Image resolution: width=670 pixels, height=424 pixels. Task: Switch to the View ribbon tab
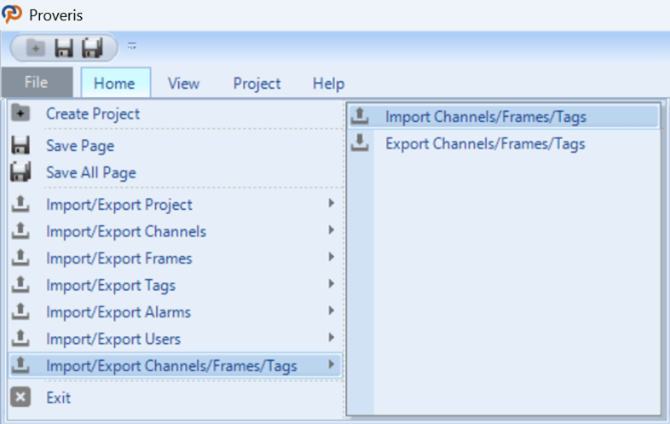183,83
